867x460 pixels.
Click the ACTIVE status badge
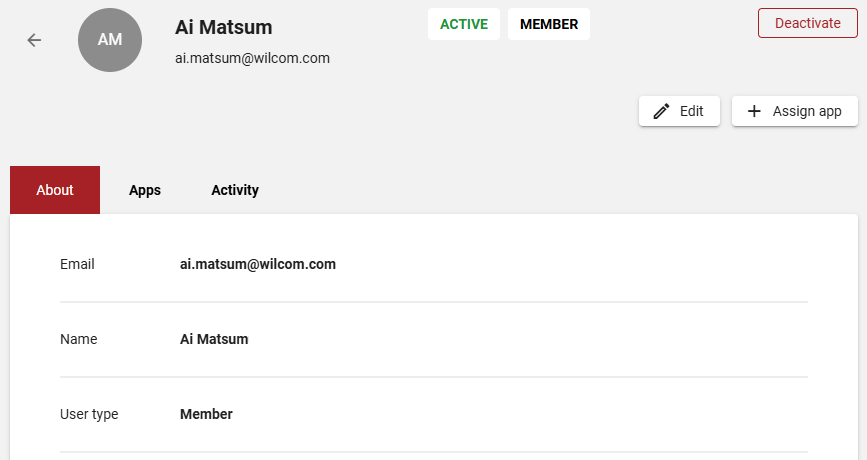pos(464,24)
